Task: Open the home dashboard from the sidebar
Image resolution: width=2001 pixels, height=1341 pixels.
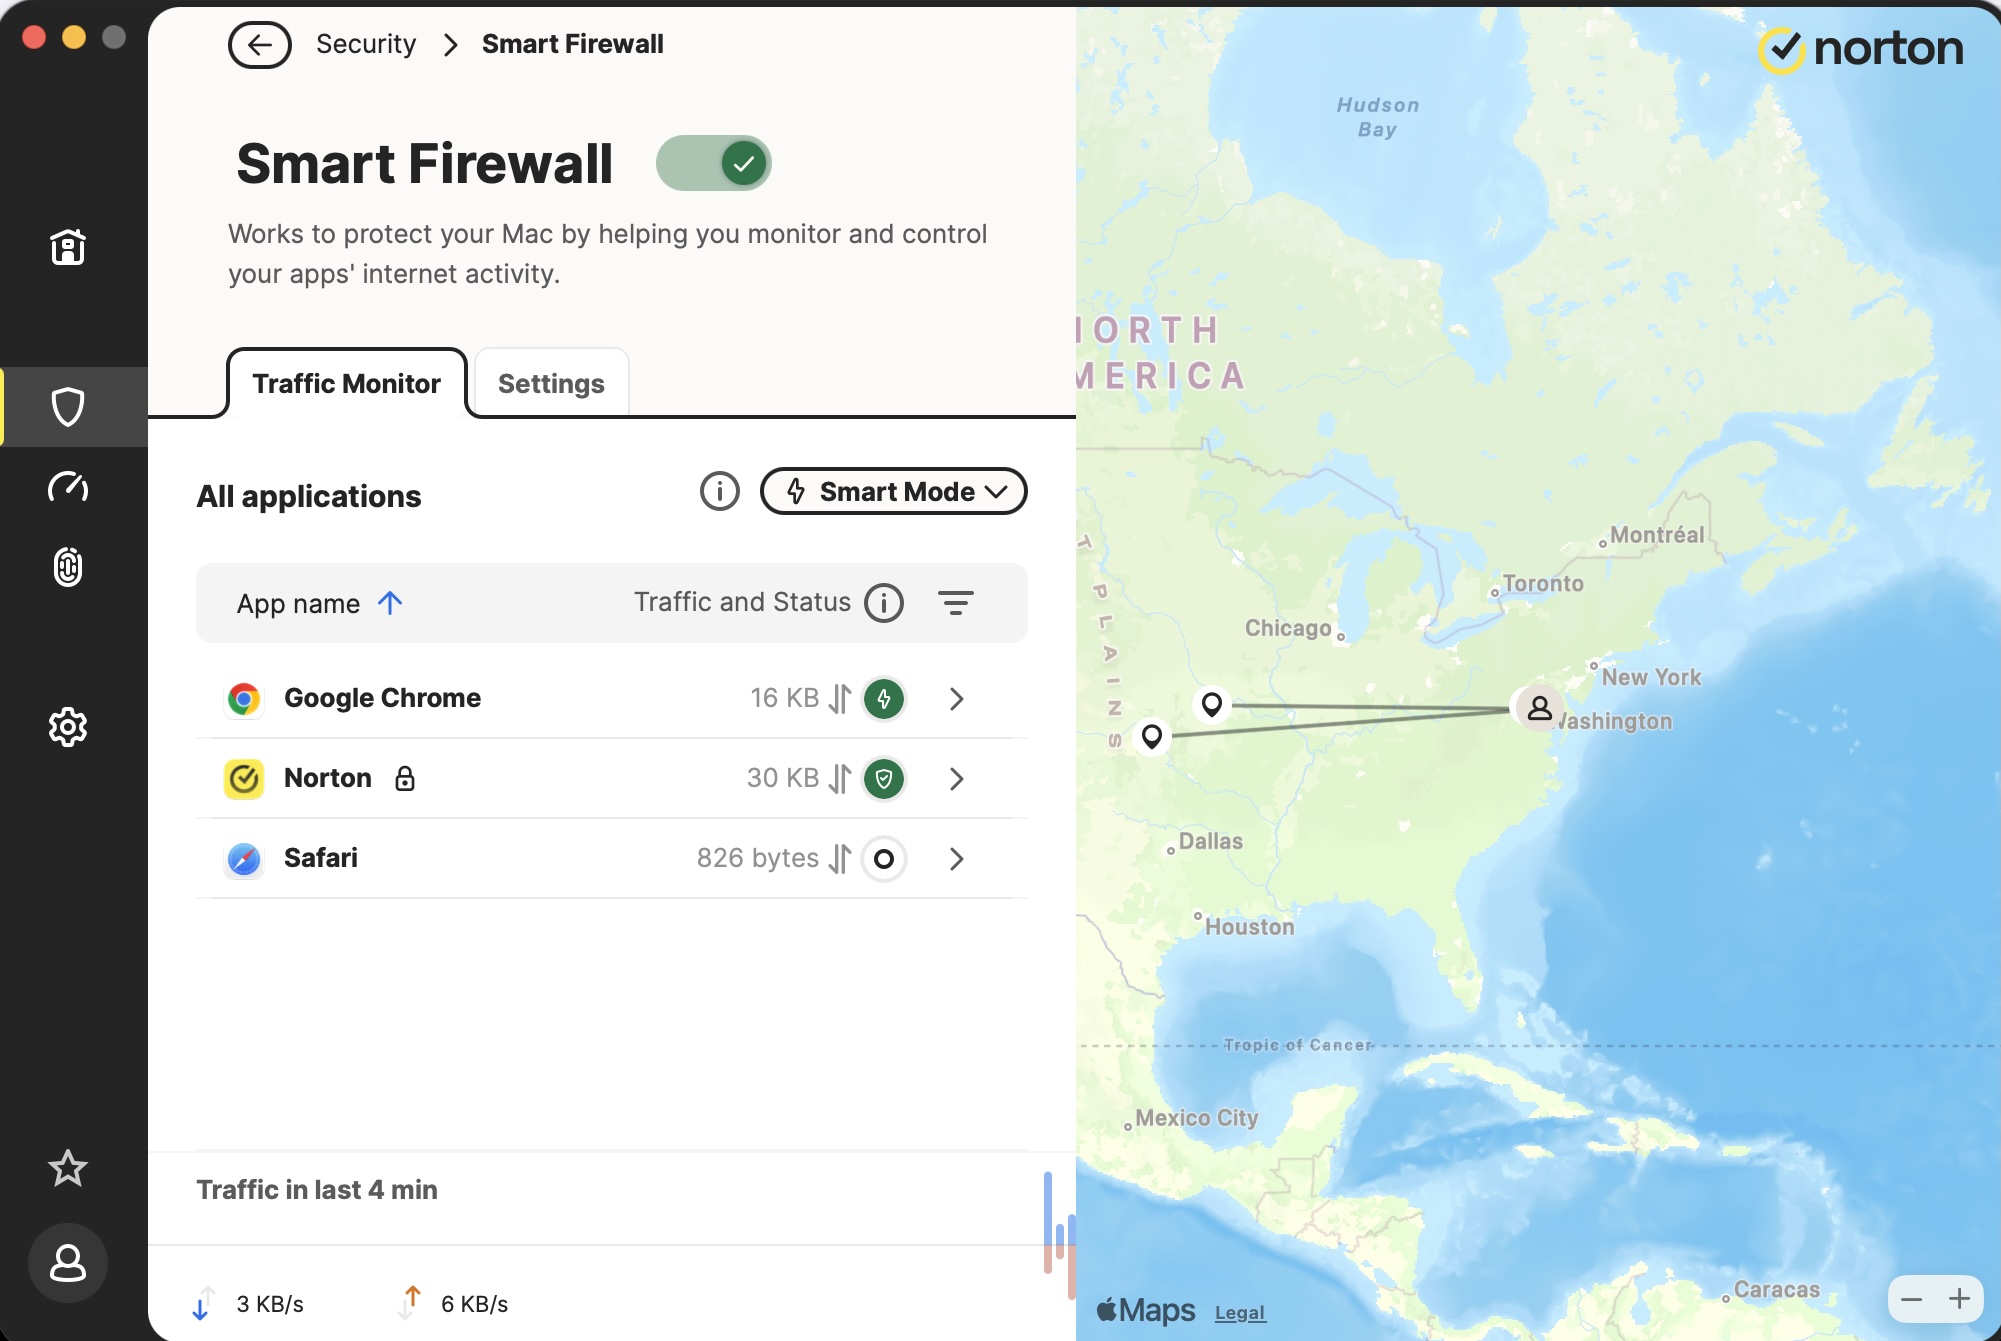Action: coord(67,247)
